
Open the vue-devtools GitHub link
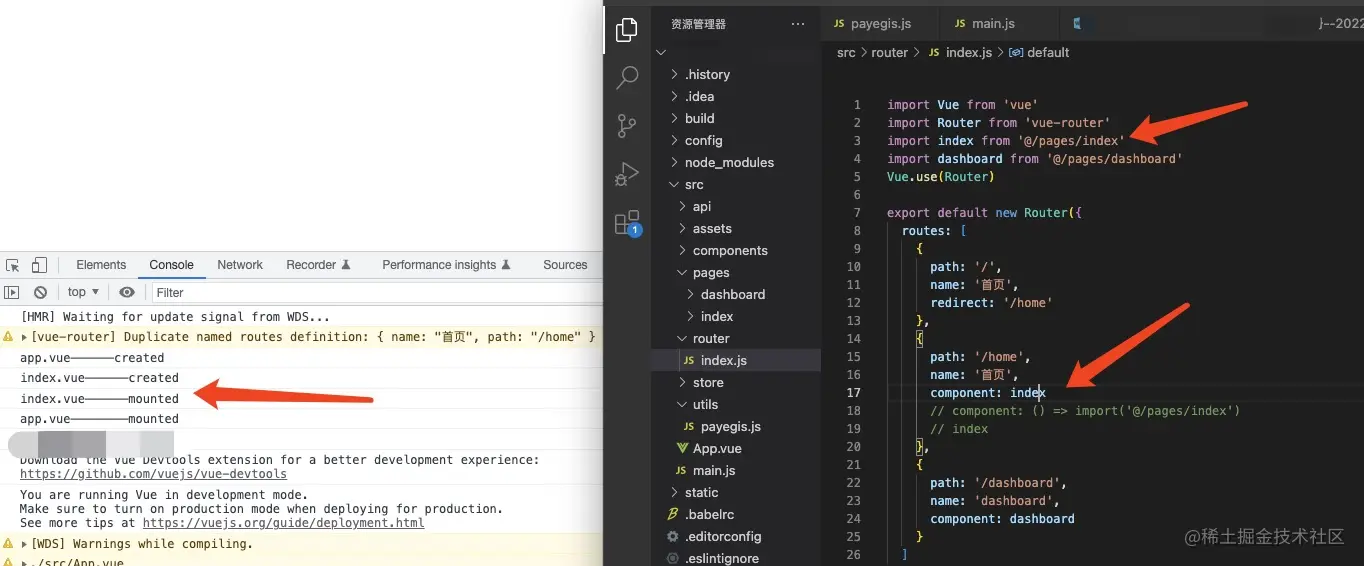[x=153, y=474]
